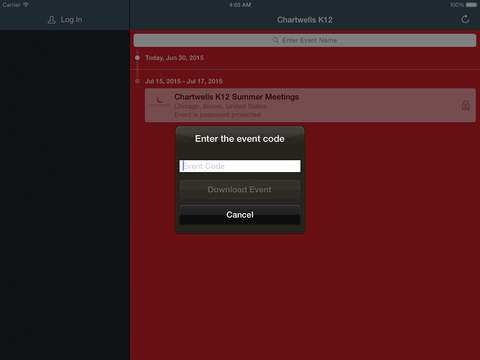Click the 'Event is password protected' note
This screenshot has height=360, width=480.
(x=218, y=115)
